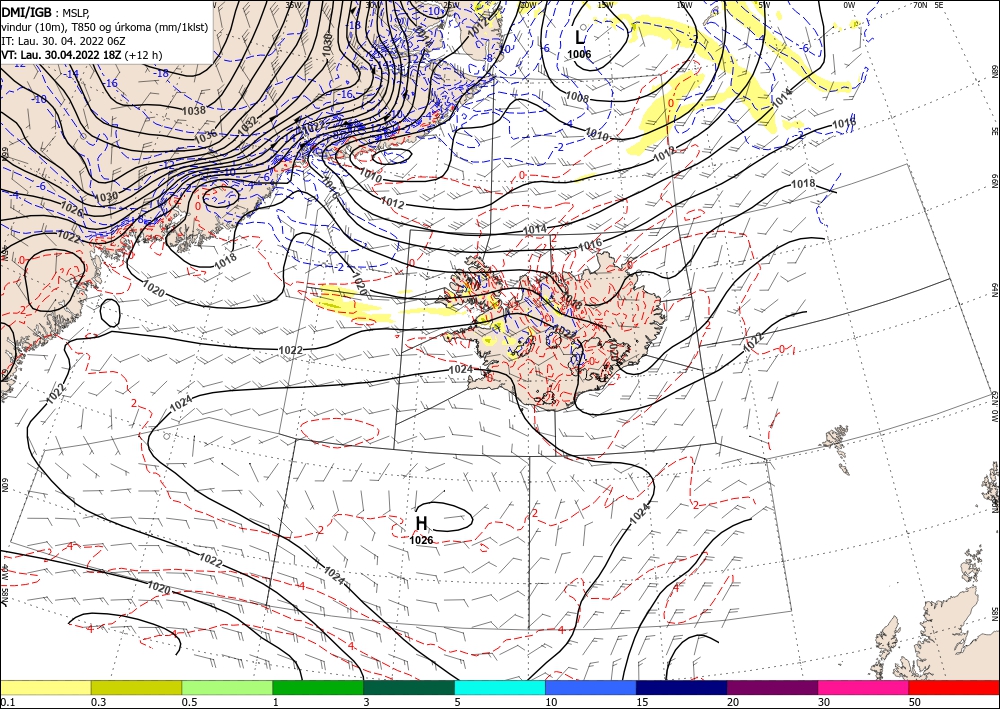
Task: Click the olive 0.3–0.5 legend color band
Action: point(136,687)
